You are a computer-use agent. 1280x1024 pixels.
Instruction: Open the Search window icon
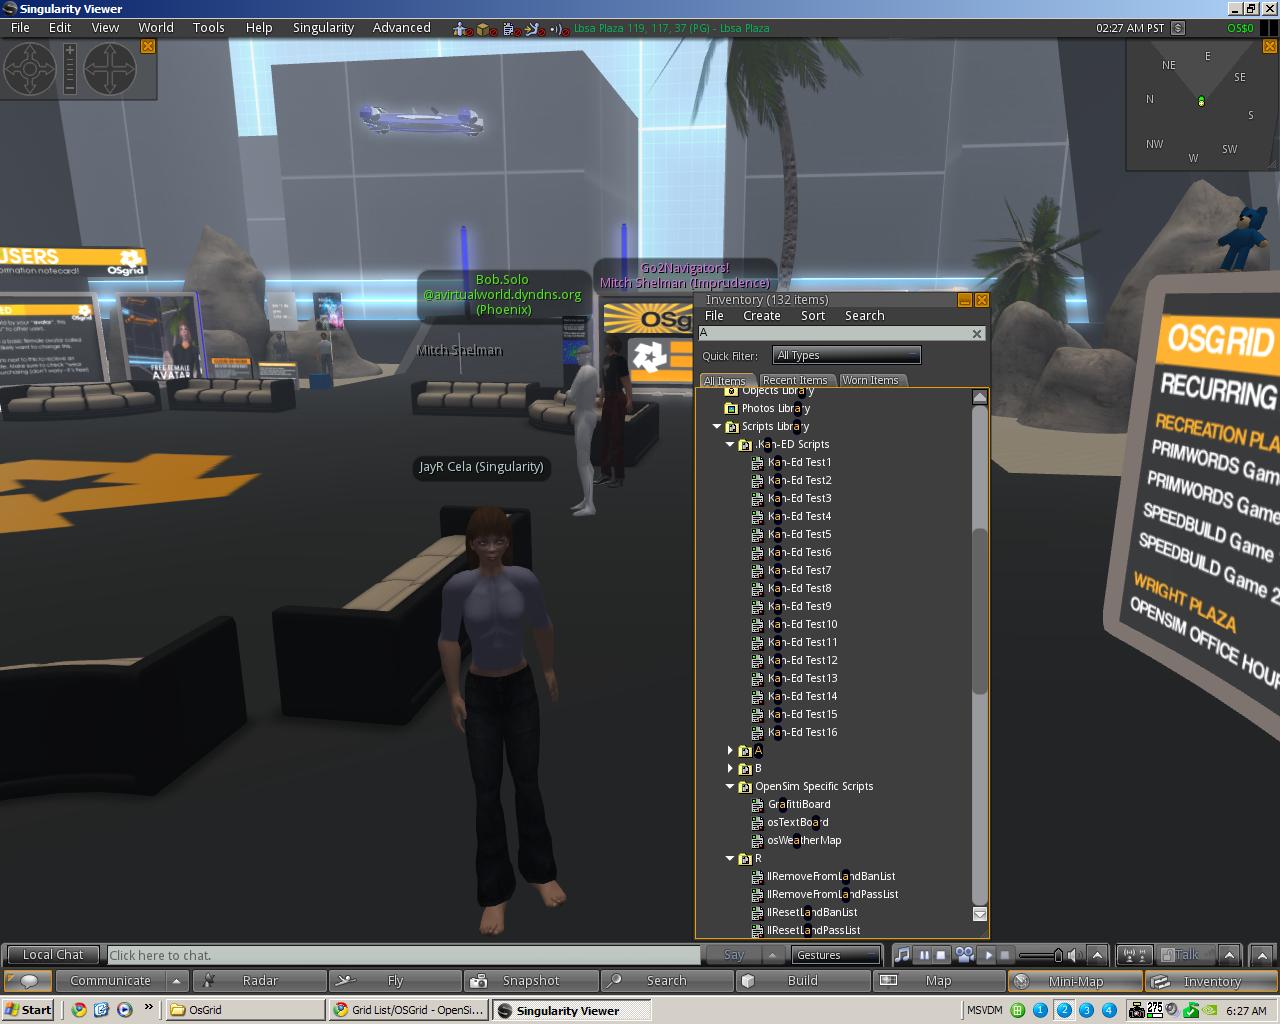click(614, 980)
